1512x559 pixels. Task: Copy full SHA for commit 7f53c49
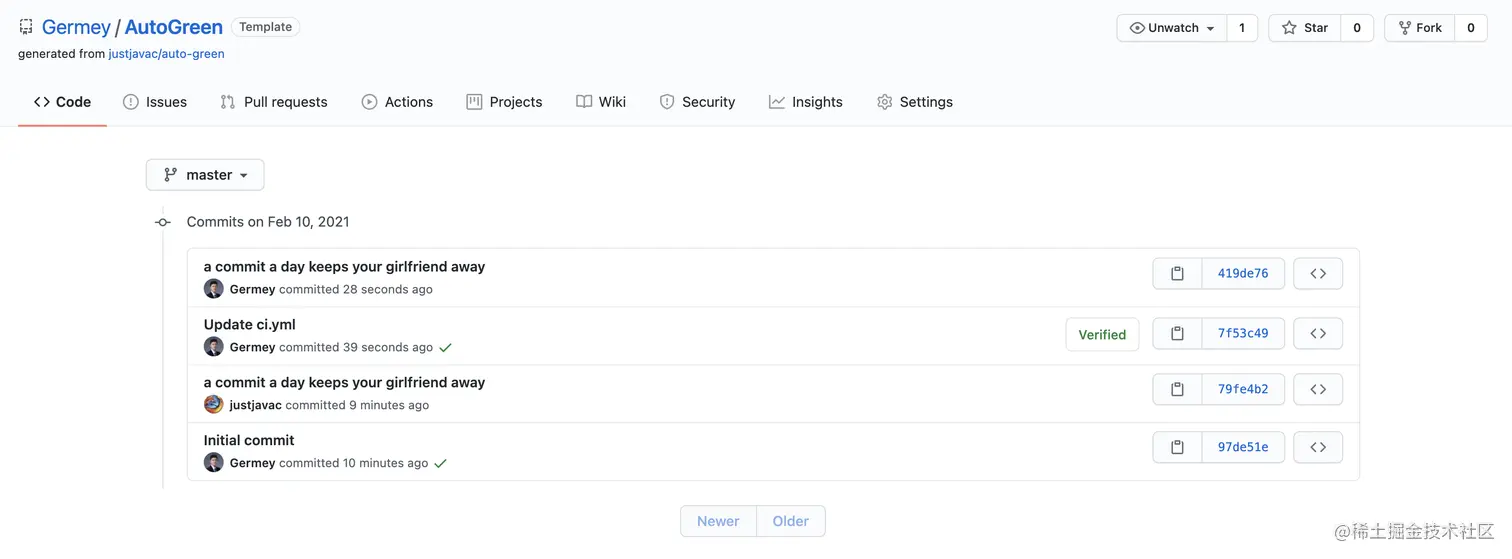tap(1177, 334)
